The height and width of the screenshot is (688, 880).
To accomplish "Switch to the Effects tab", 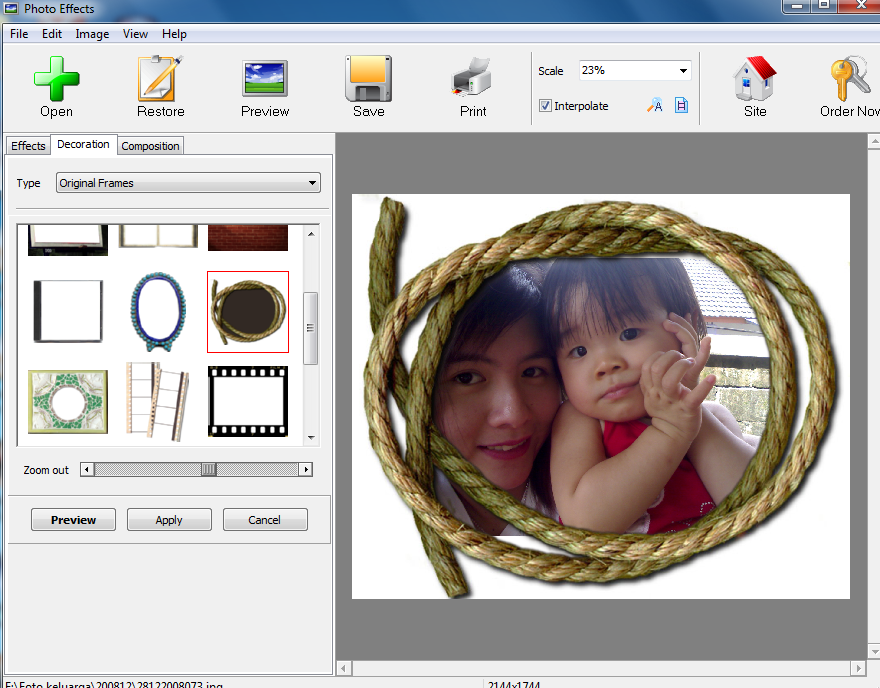I will tap(28, 146).
